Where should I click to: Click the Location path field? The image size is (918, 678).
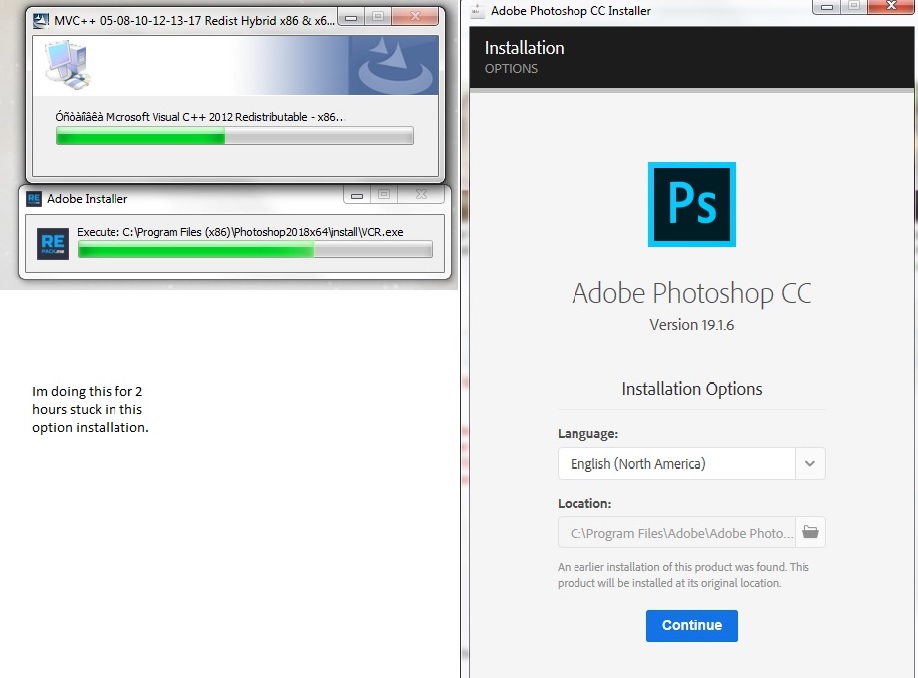pos(677,532)
